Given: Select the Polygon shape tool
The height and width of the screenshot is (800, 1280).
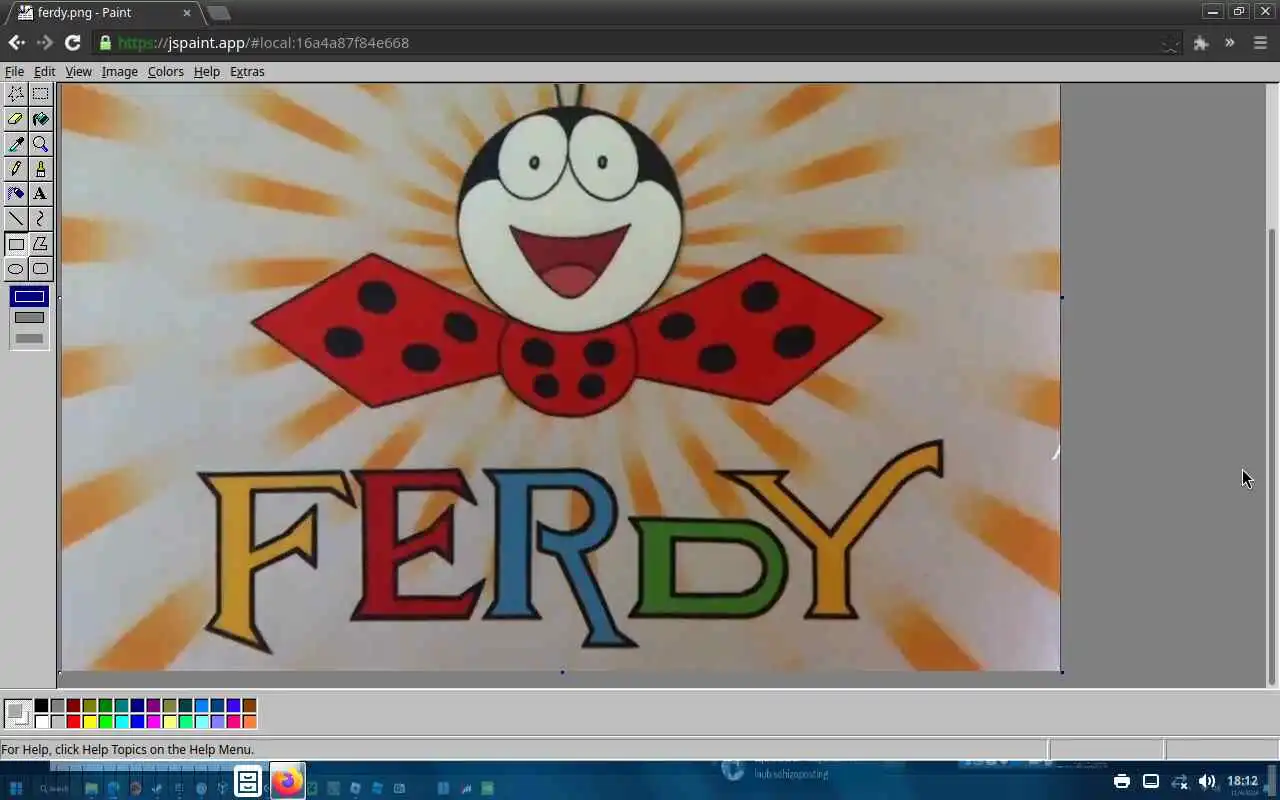Looking at the screenshot, I should click(x=40, y=244).
